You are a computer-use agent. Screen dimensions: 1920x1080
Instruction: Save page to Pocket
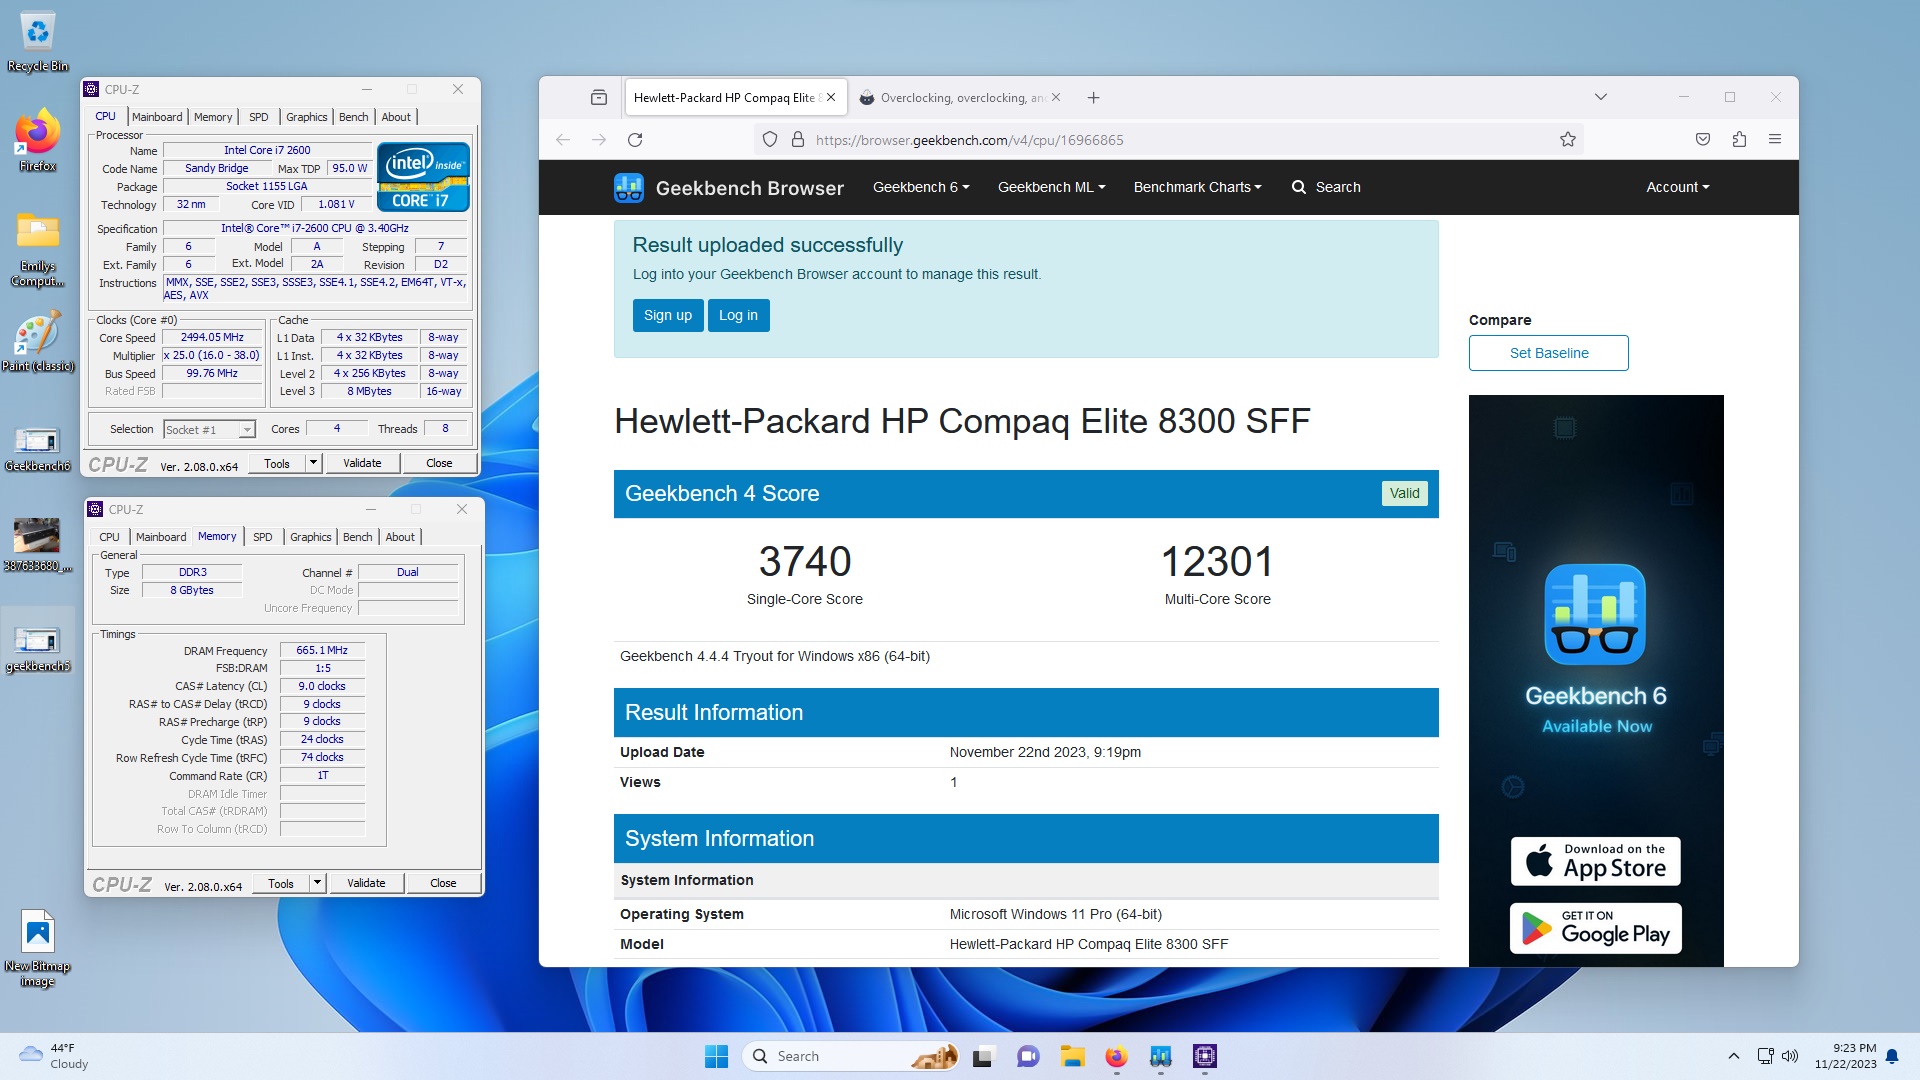point(1703,140)
